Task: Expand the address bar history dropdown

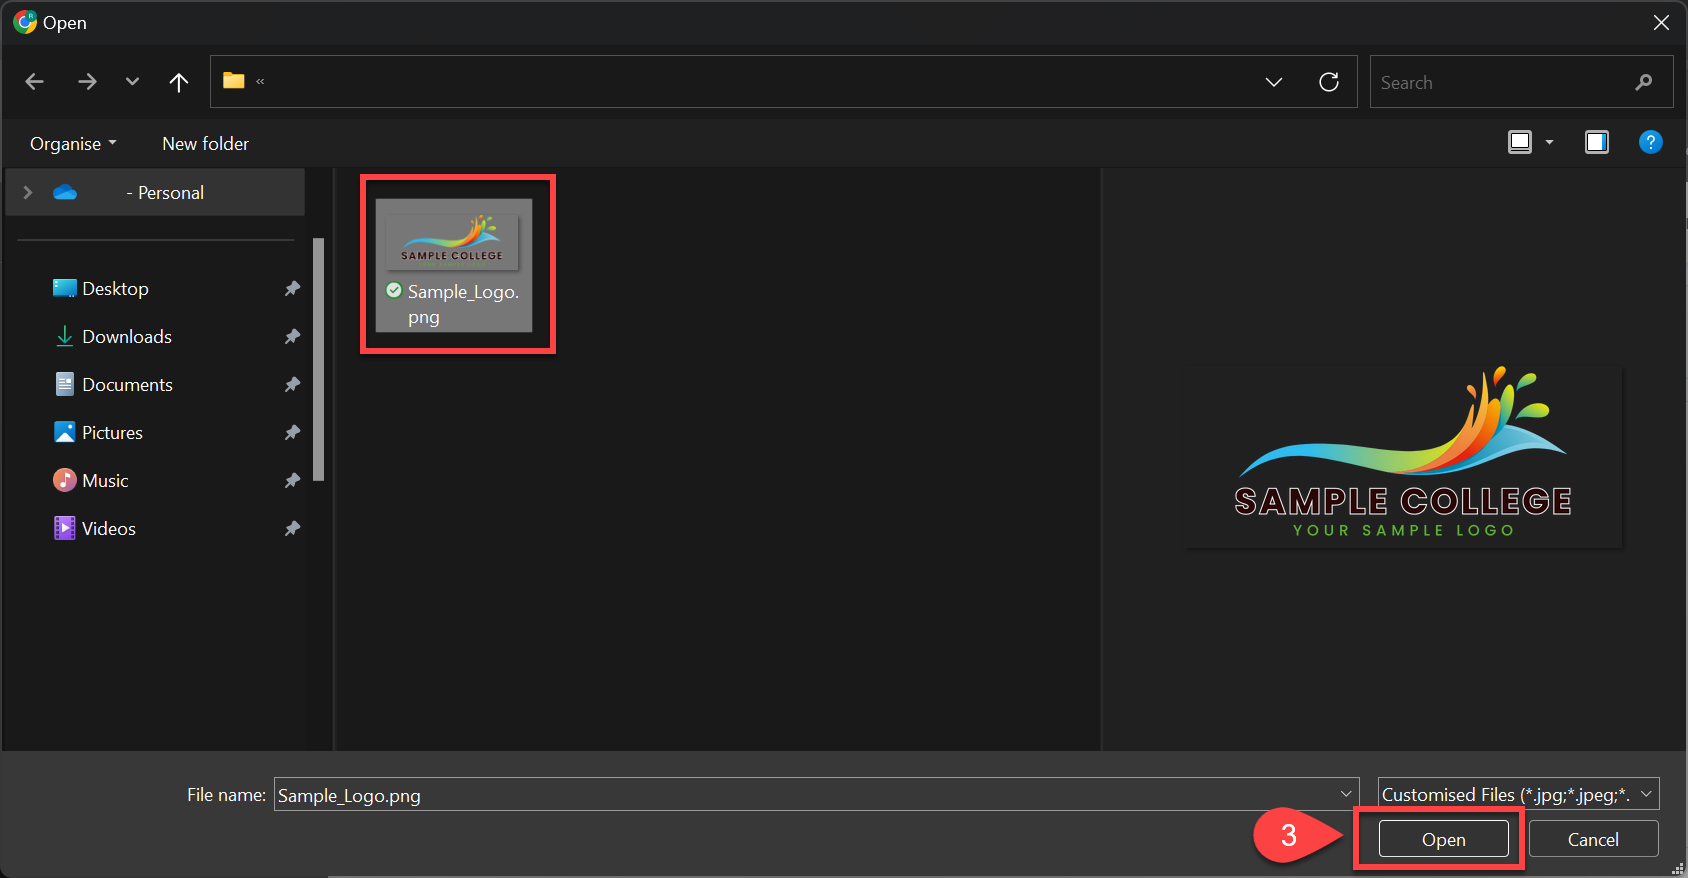Action: (1273, 82)
